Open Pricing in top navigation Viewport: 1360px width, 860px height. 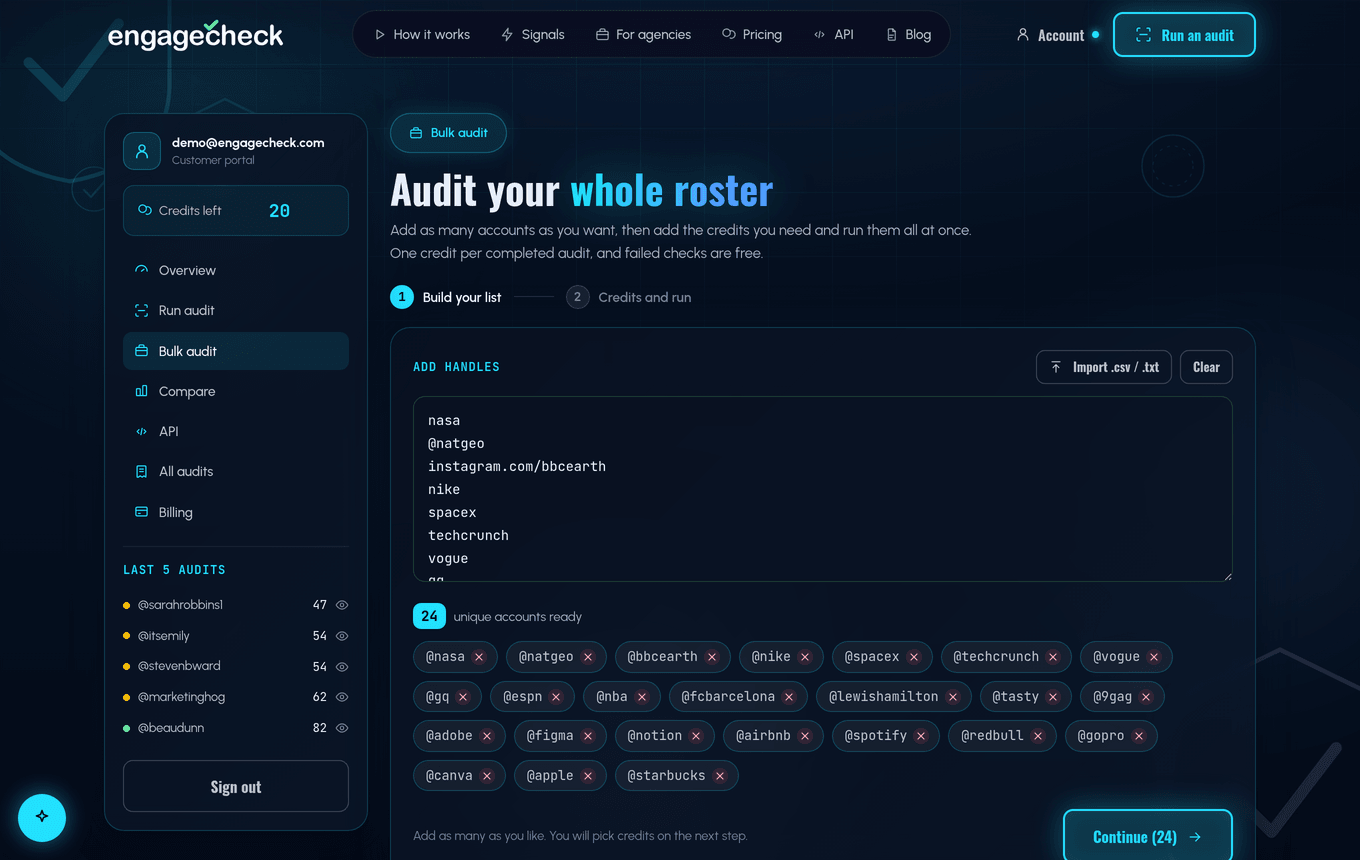click(x=752, y=34)
